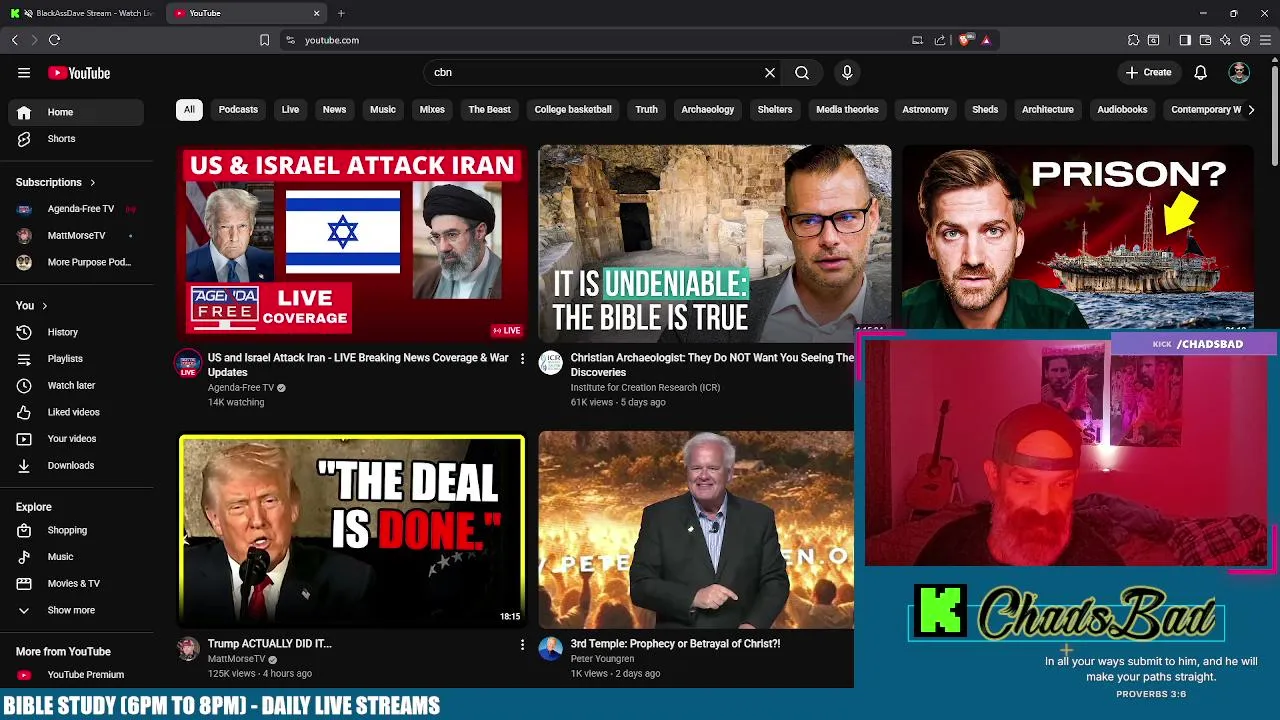
Task: Open a new browser tab
Action: pyautogui.click(x=341, y=13)
